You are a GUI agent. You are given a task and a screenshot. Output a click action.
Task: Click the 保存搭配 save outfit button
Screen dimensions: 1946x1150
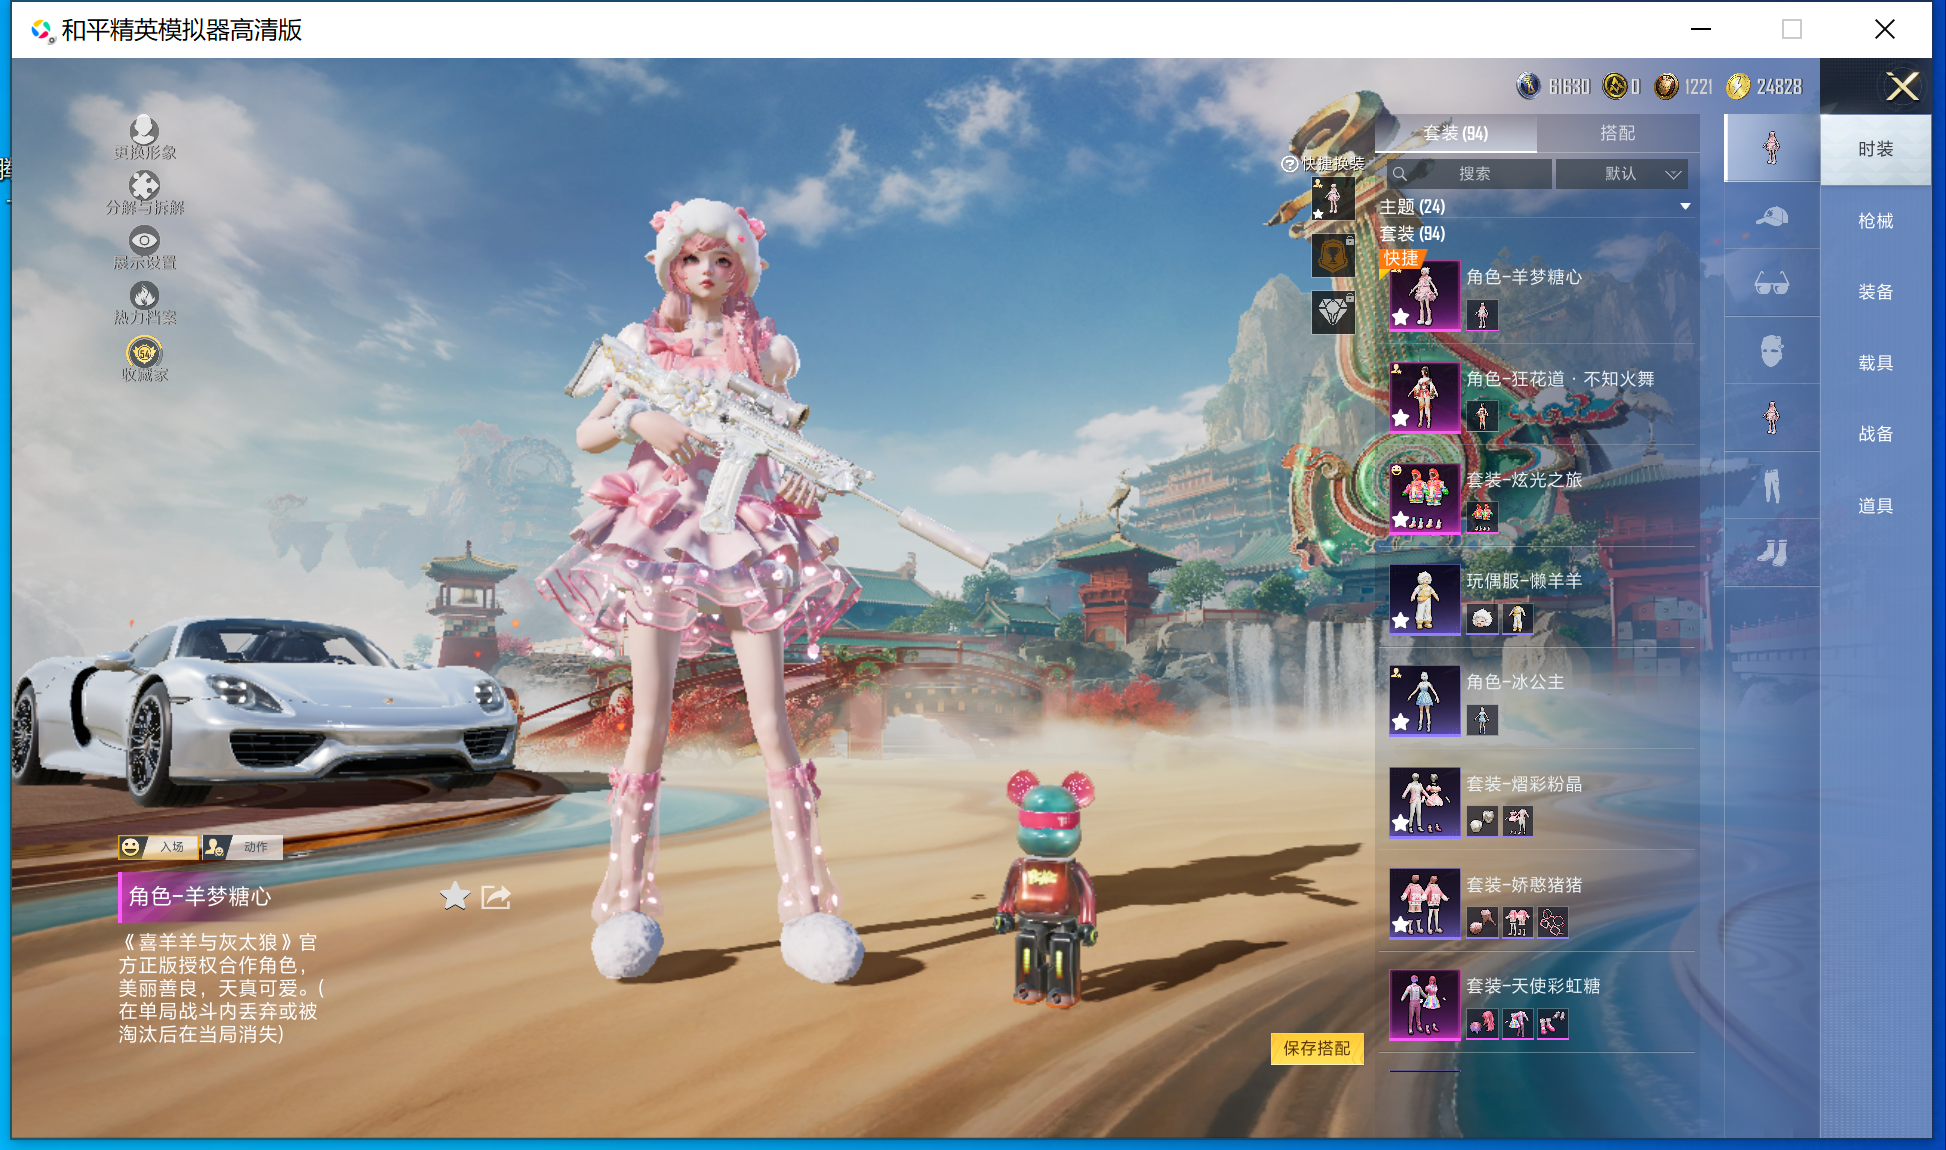tap(1316, 1048)
